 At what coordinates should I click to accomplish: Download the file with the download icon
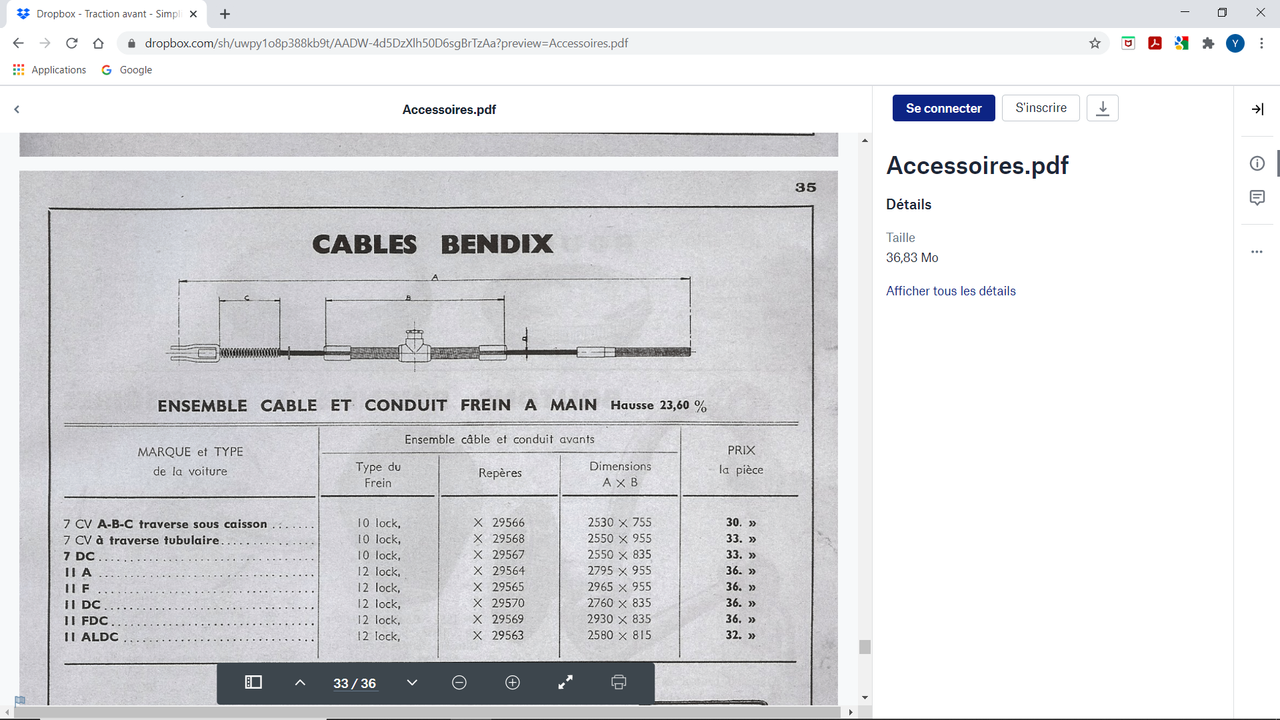[x=1102, y=108]
